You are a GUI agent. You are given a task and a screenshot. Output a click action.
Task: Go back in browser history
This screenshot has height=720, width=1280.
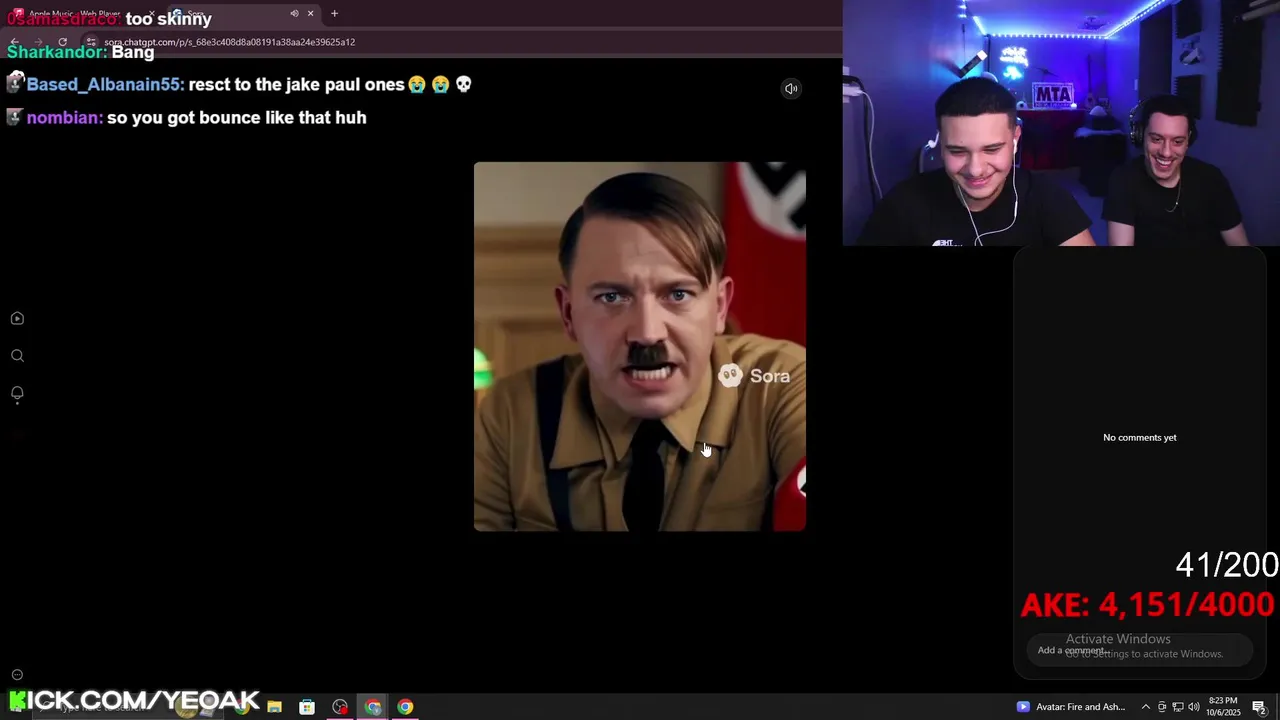(15, 42)
